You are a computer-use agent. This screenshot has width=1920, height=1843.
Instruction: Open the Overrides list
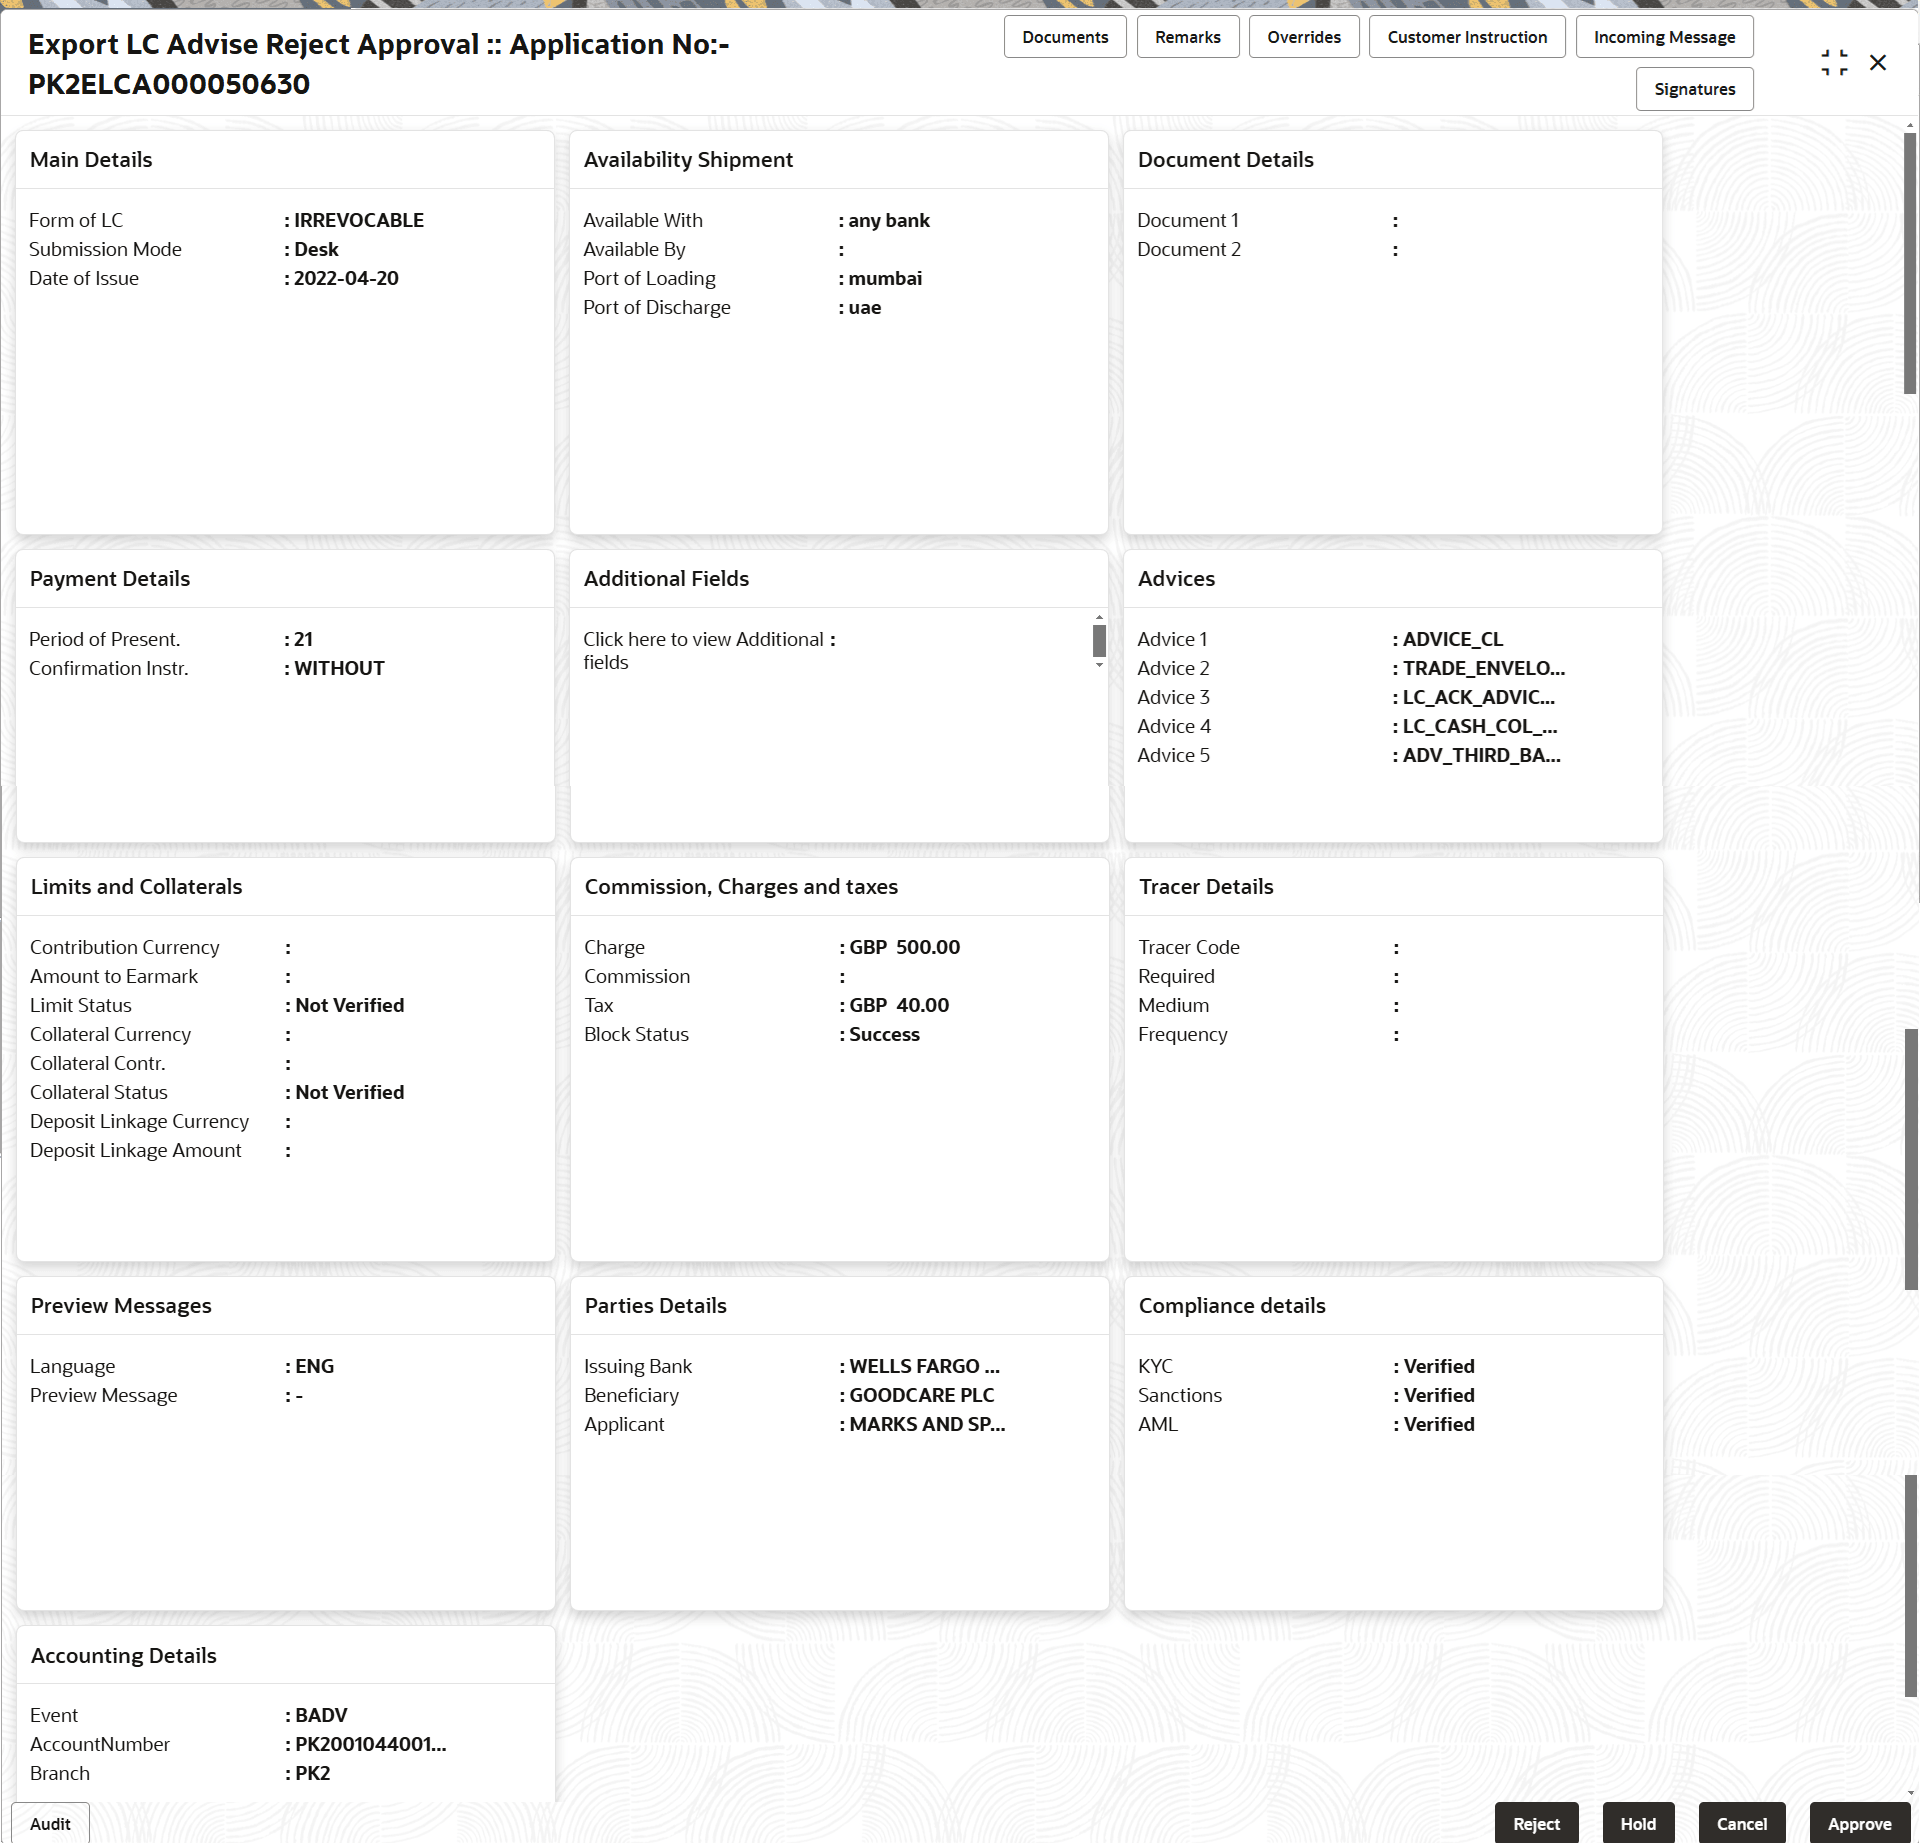coord(1303,36)
